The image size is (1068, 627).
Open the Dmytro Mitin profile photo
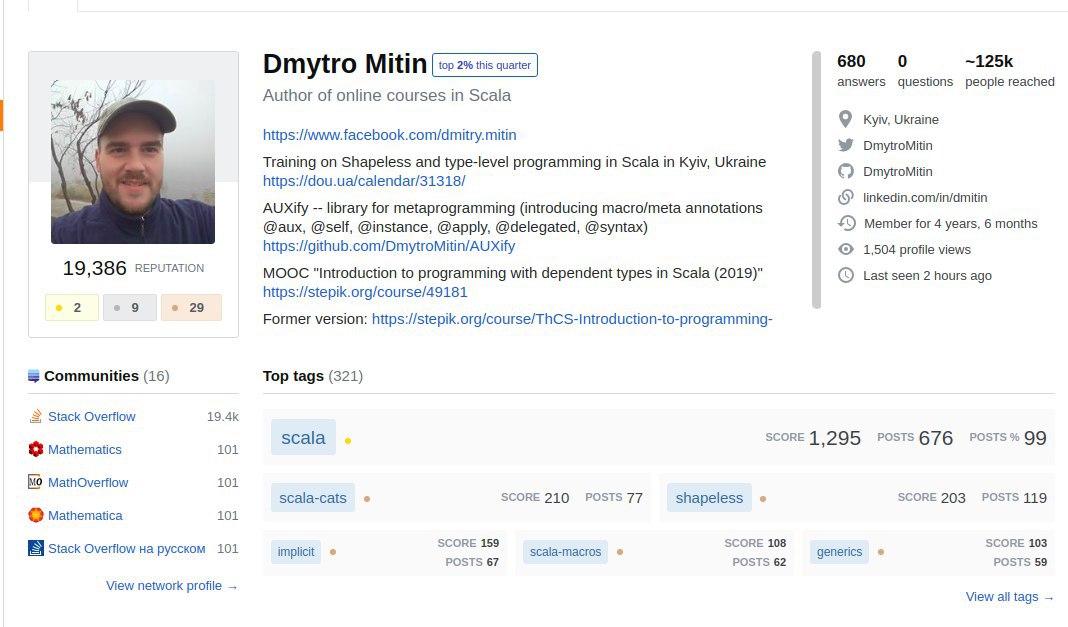click(x=133, y=162)
